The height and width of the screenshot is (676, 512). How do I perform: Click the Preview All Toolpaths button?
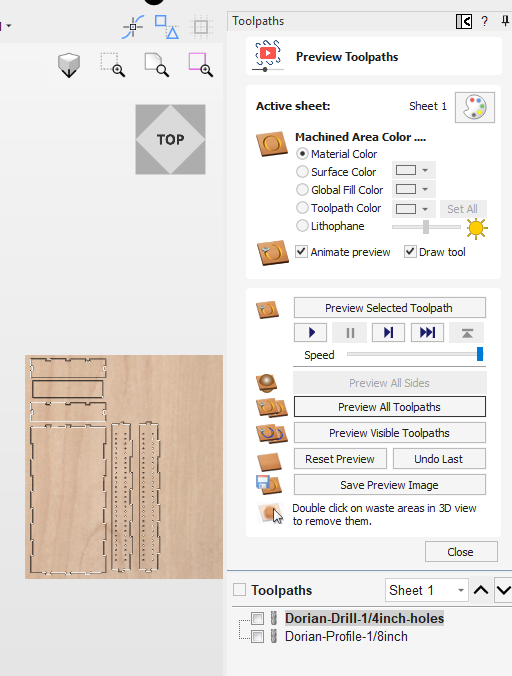pos(390,407)
